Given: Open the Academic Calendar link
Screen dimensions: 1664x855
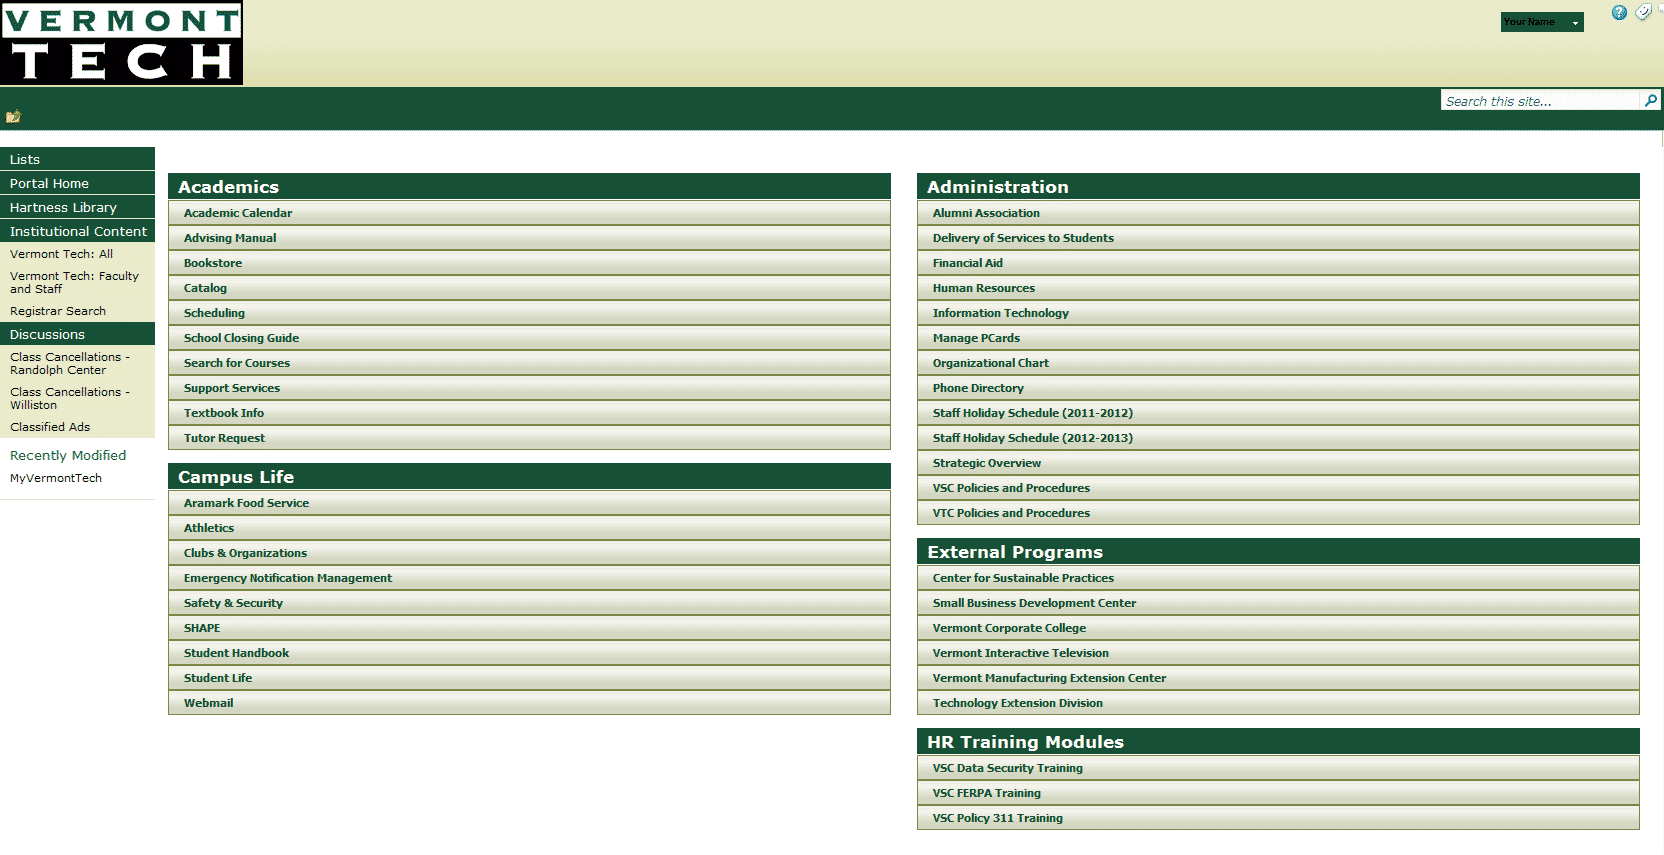Looking at the screenshot, I should [x=529, y=213].
